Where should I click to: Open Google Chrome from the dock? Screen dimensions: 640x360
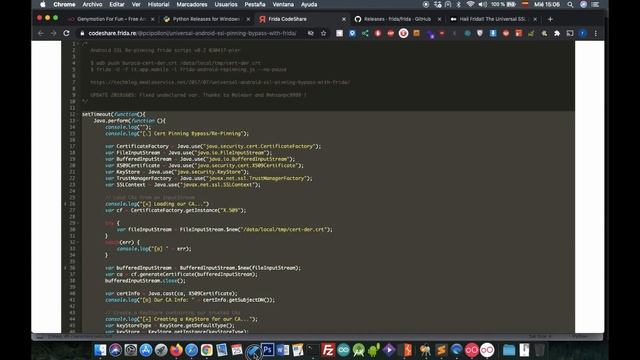207,350
